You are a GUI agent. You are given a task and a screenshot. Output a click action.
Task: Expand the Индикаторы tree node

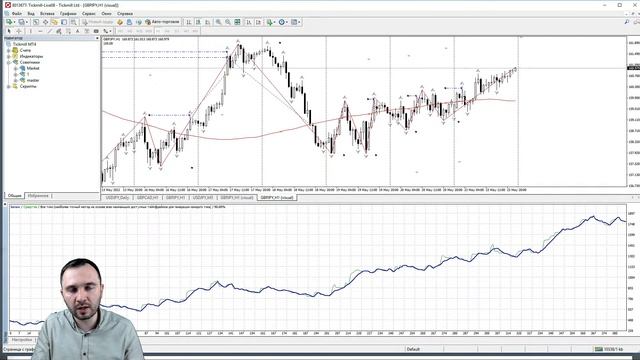(9, 56)
